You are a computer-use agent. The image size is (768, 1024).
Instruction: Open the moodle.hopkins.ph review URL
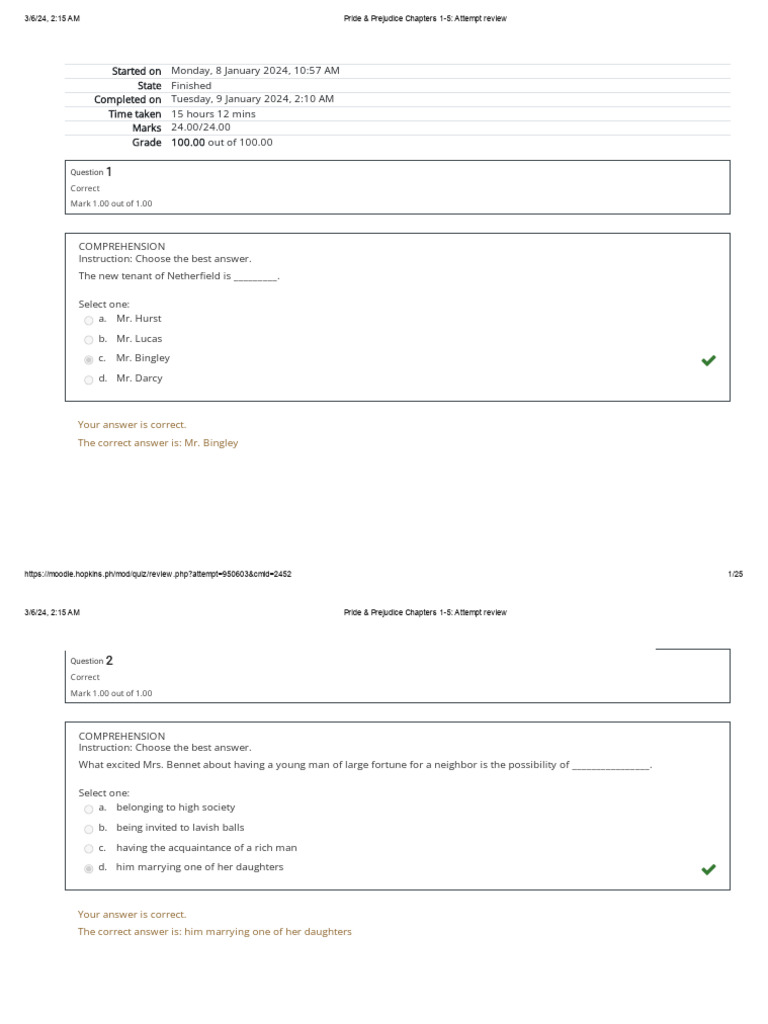158,574
